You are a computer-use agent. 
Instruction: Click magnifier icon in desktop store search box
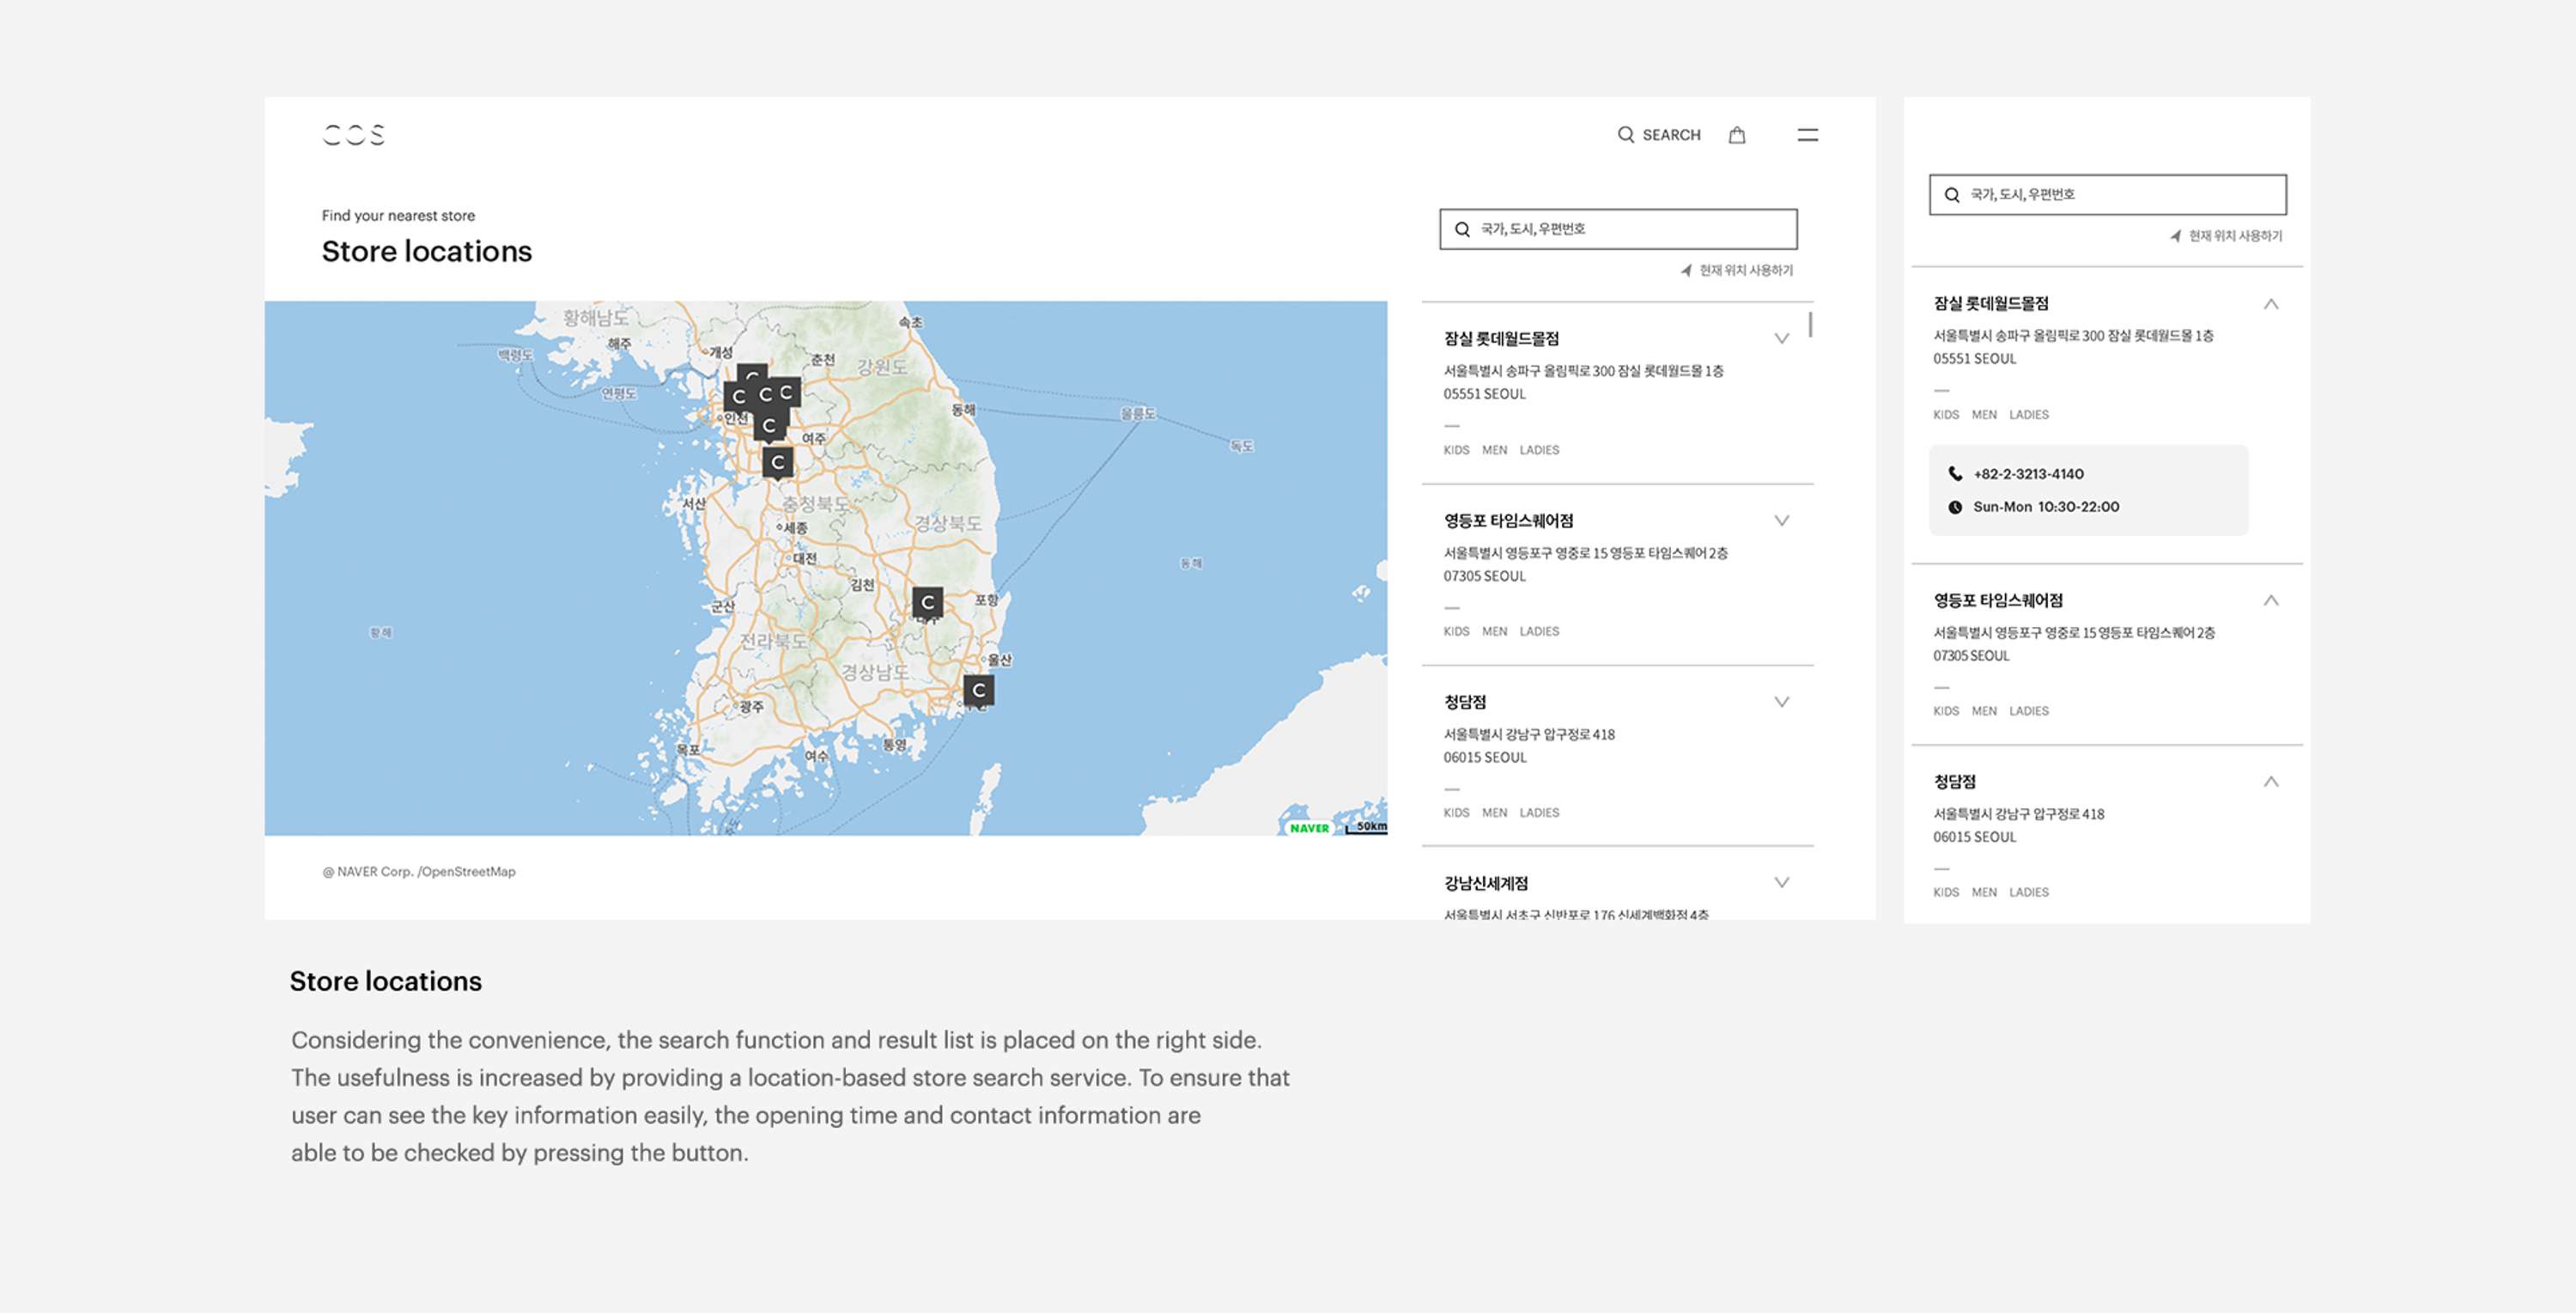tap(1462, 229)
